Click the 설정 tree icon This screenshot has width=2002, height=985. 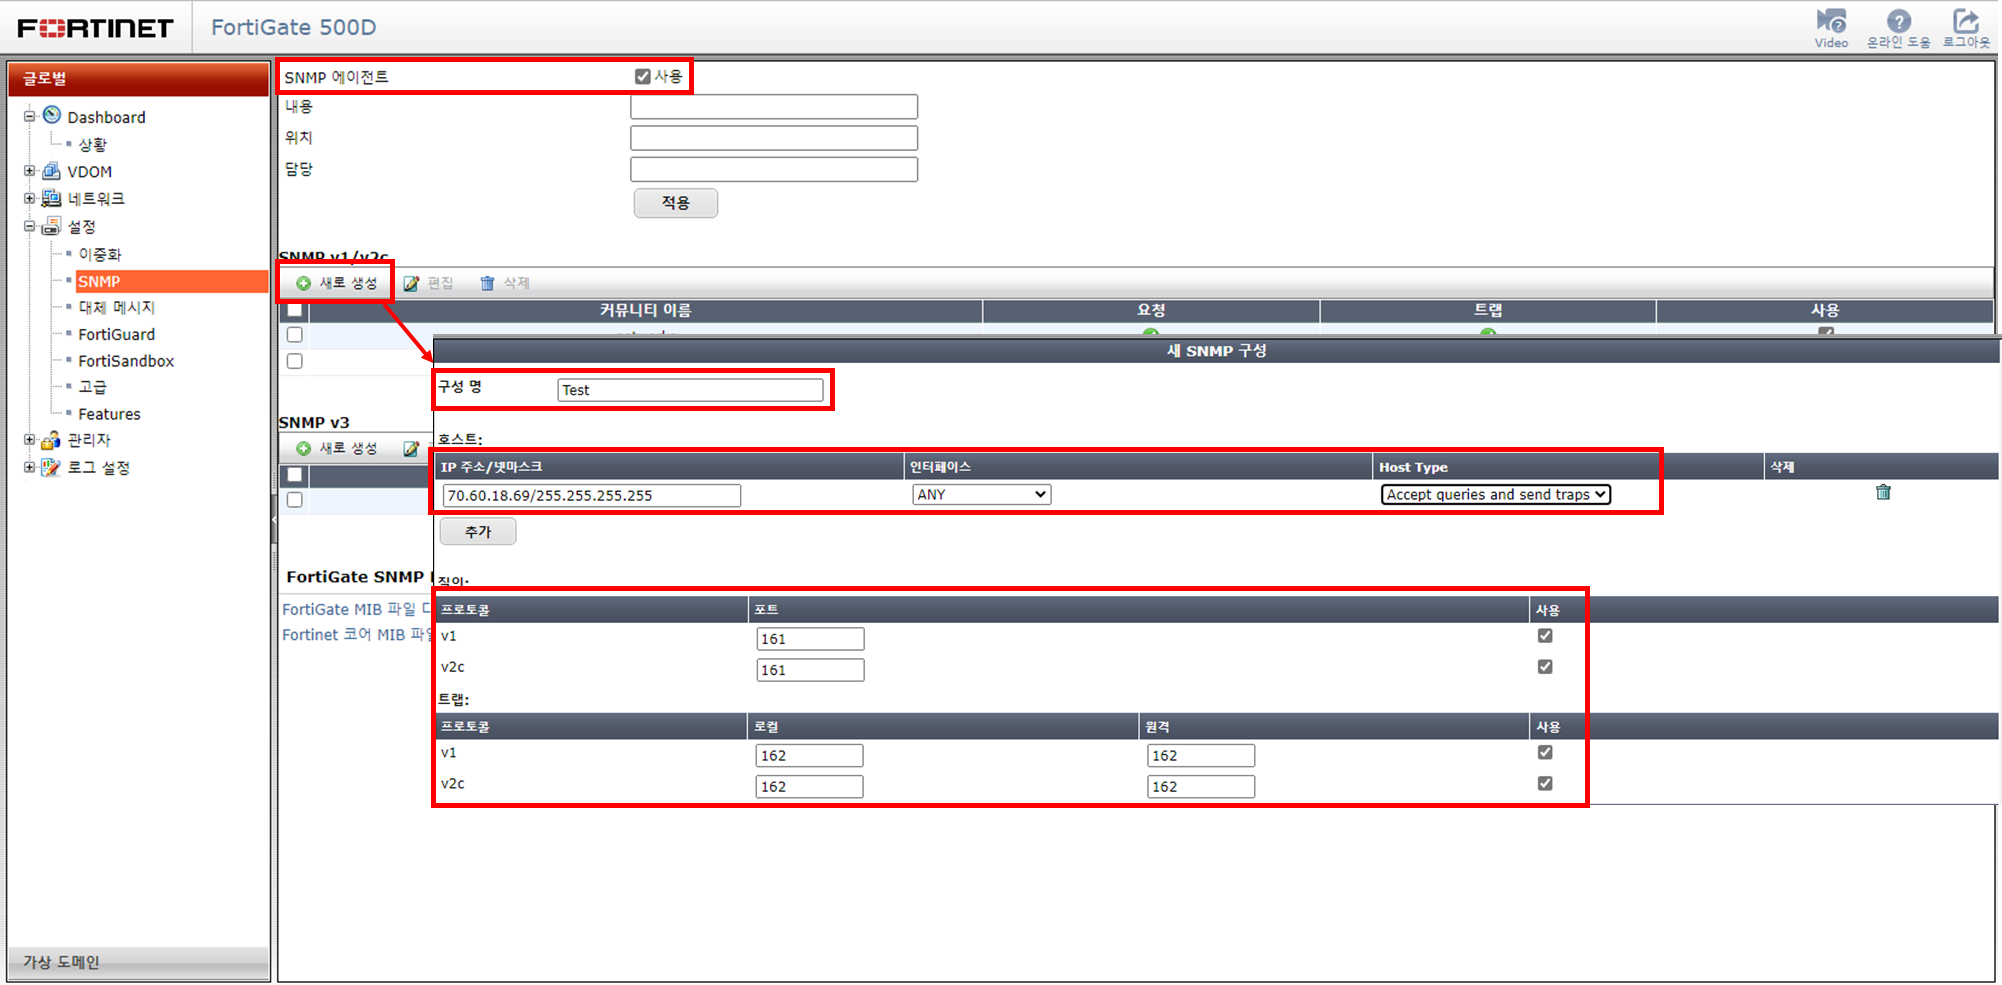pos(52,226)
